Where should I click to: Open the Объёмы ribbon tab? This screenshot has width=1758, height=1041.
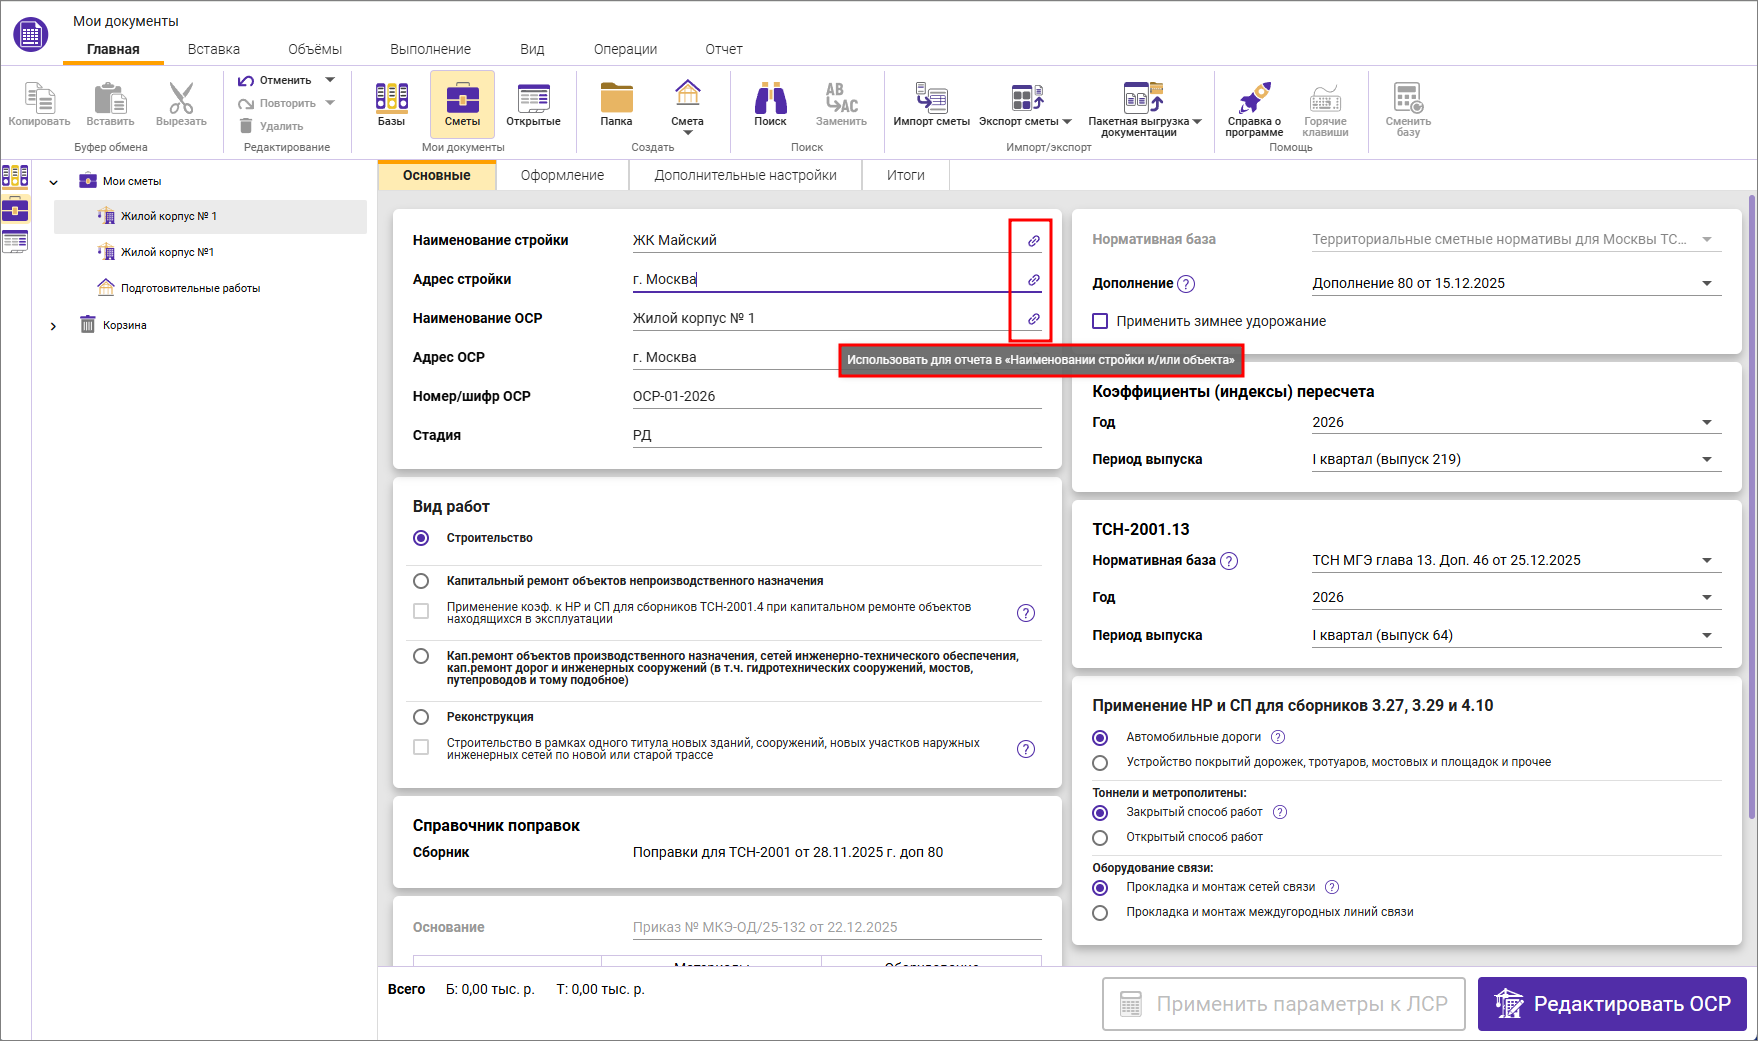pos(314,49)
